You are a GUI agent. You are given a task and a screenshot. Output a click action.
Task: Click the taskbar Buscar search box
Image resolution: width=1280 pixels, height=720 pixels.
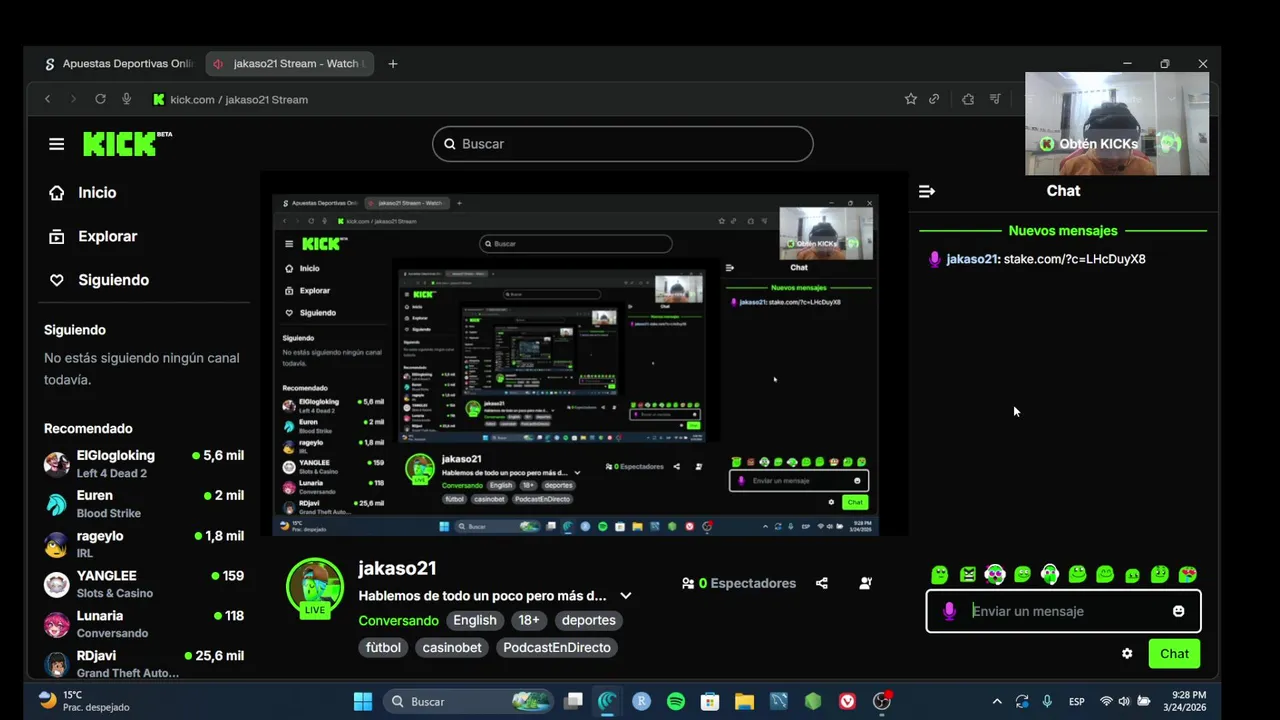click(470, 702)
